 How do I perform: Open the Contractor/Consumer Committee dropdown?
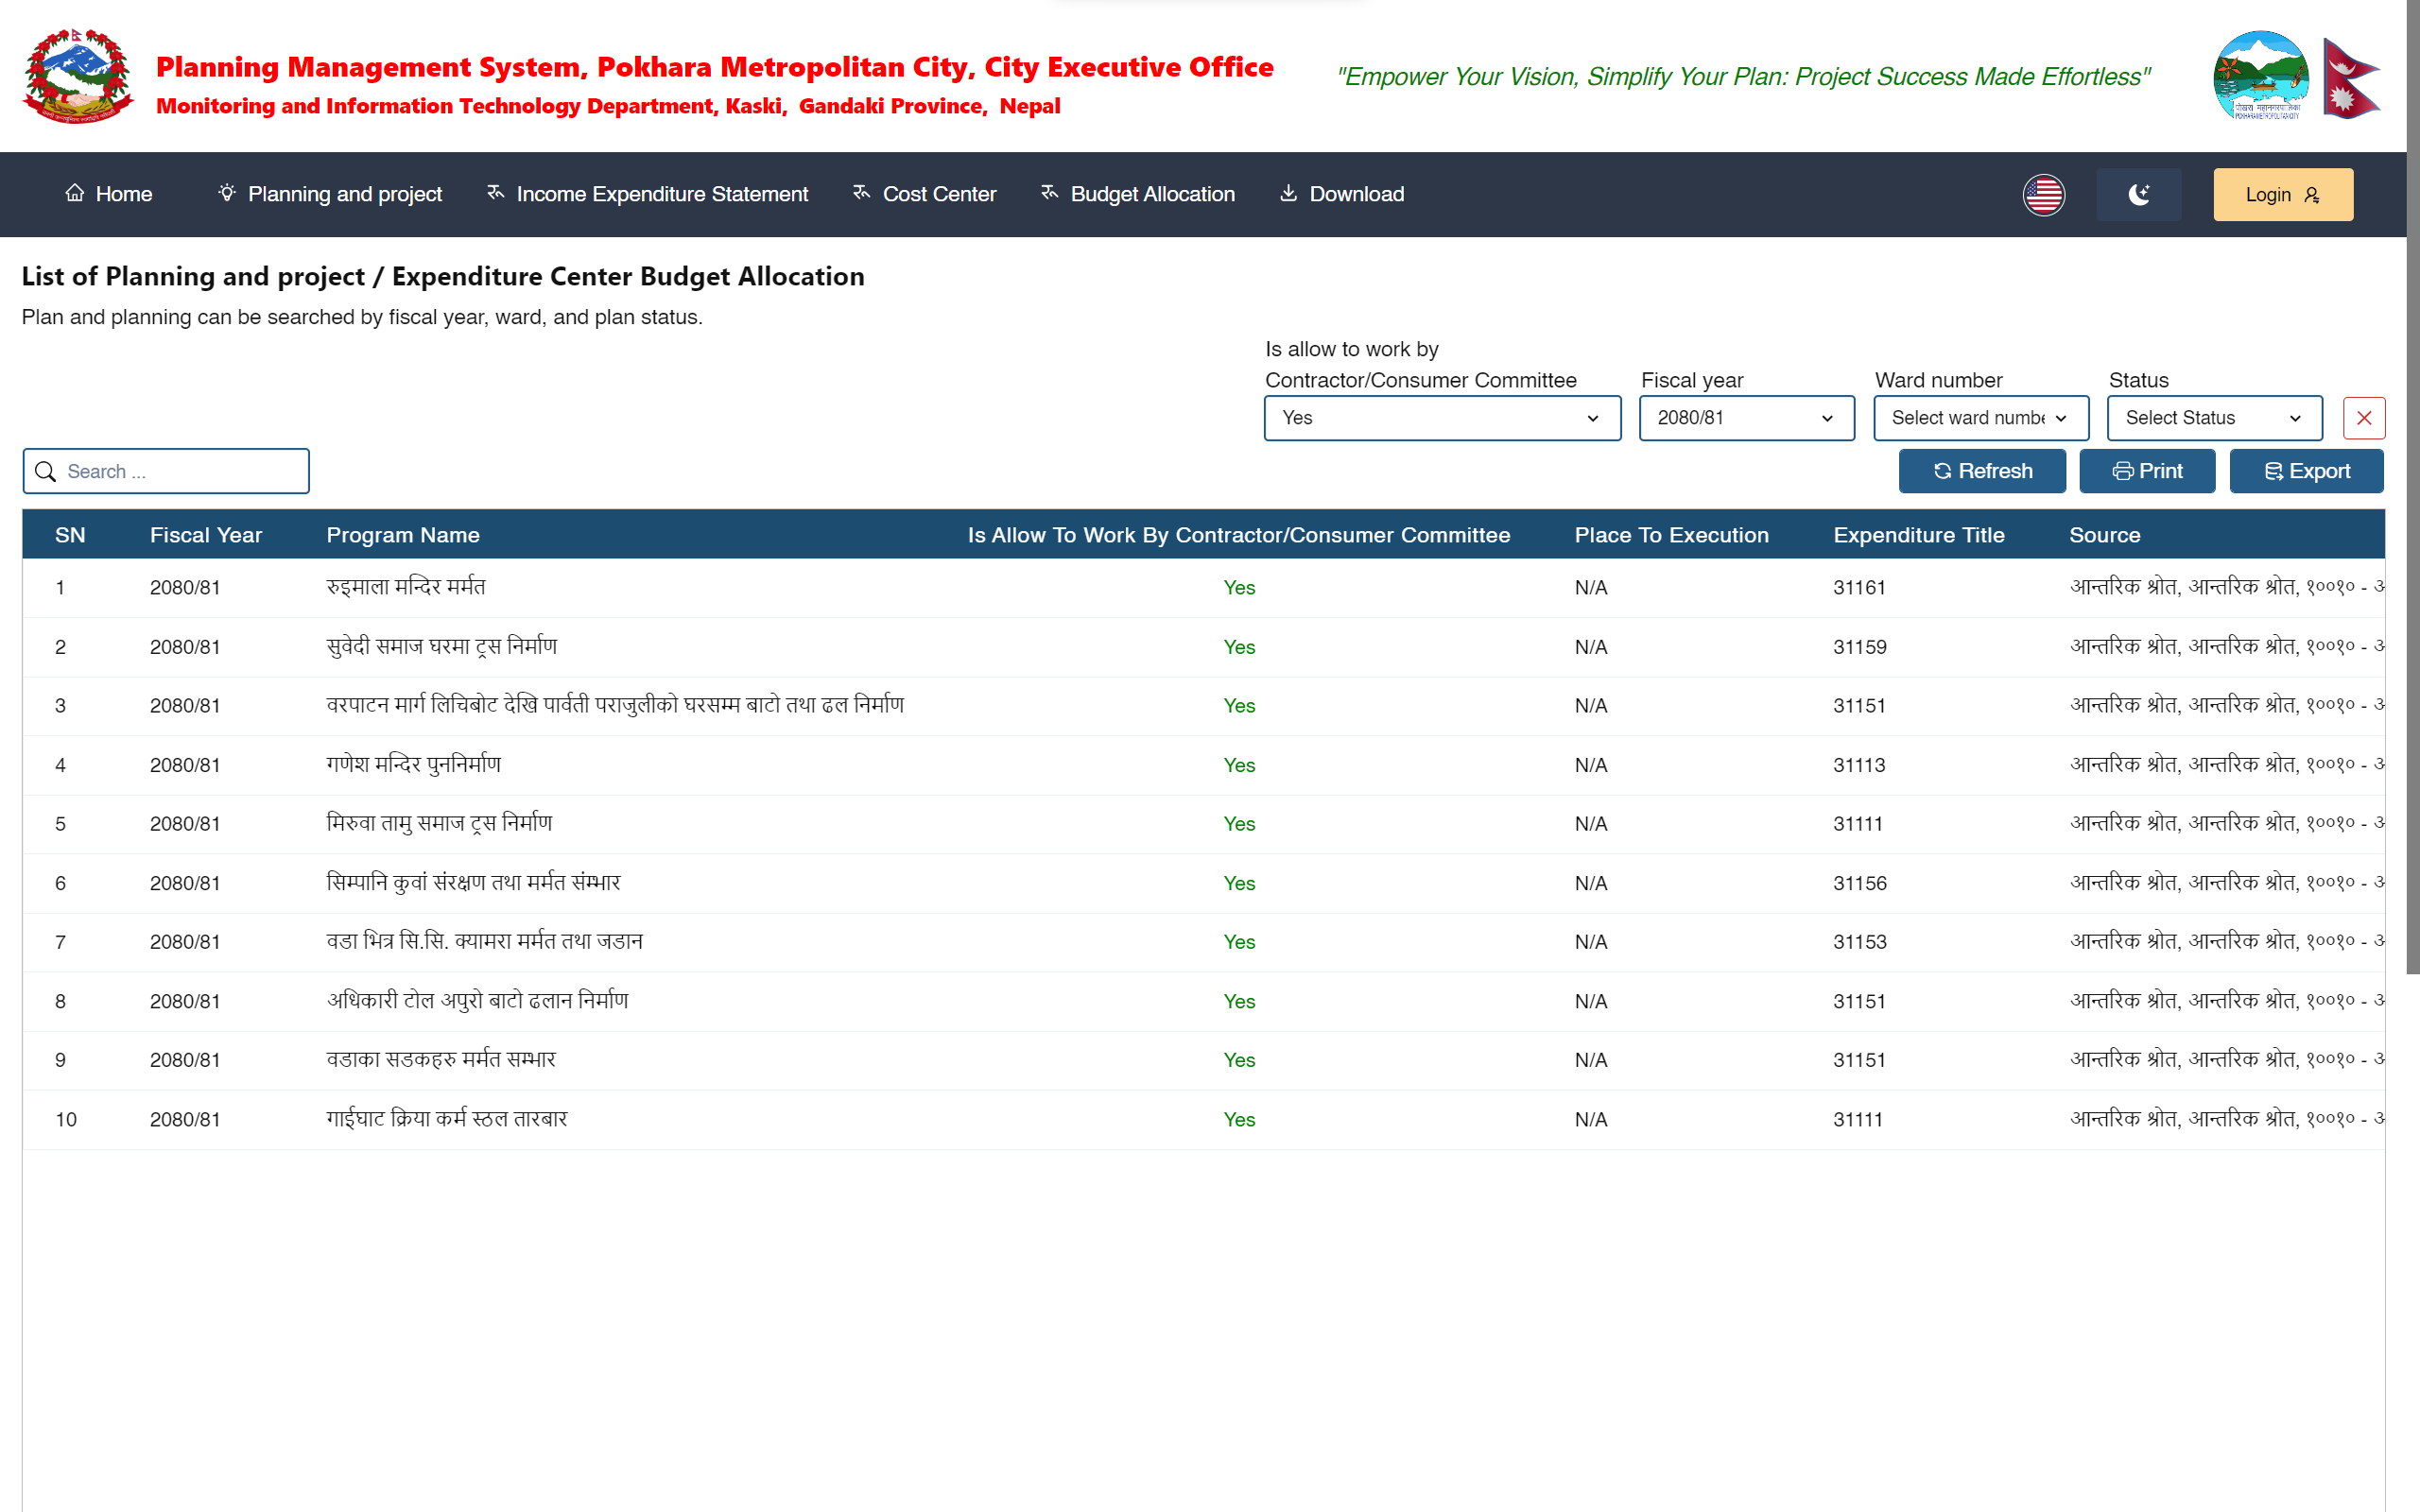1441,418
